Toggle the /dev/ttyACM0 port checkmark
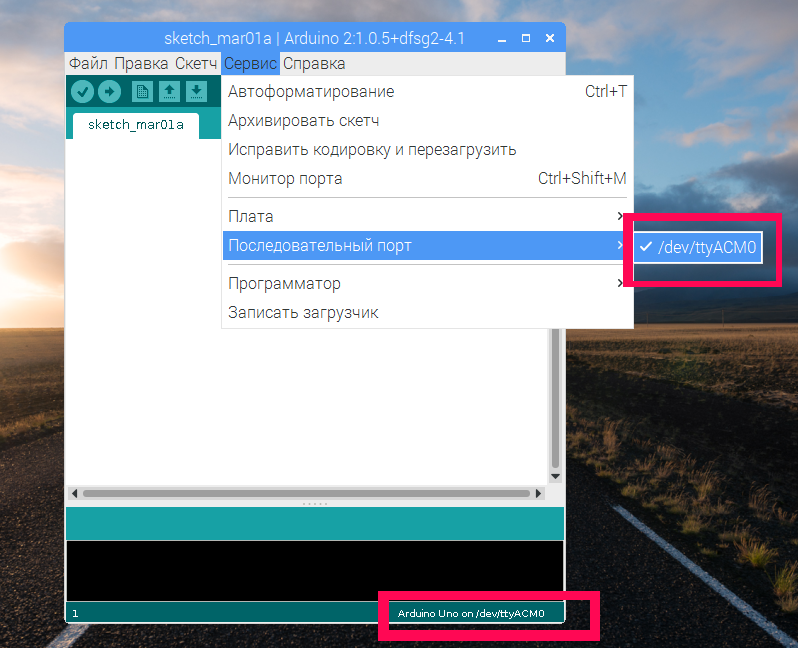Screen dimensions: 798x648 698,247
